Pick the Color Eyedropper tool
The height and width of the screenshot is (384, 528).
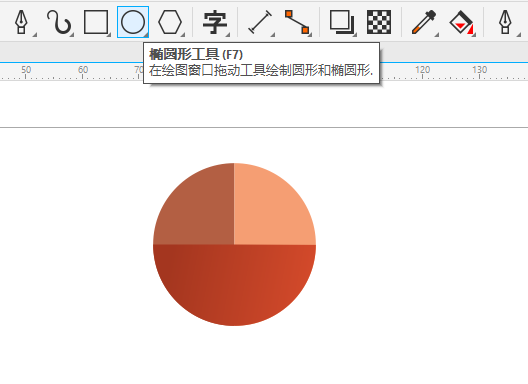pyautogui.click(x=424, y=22)
